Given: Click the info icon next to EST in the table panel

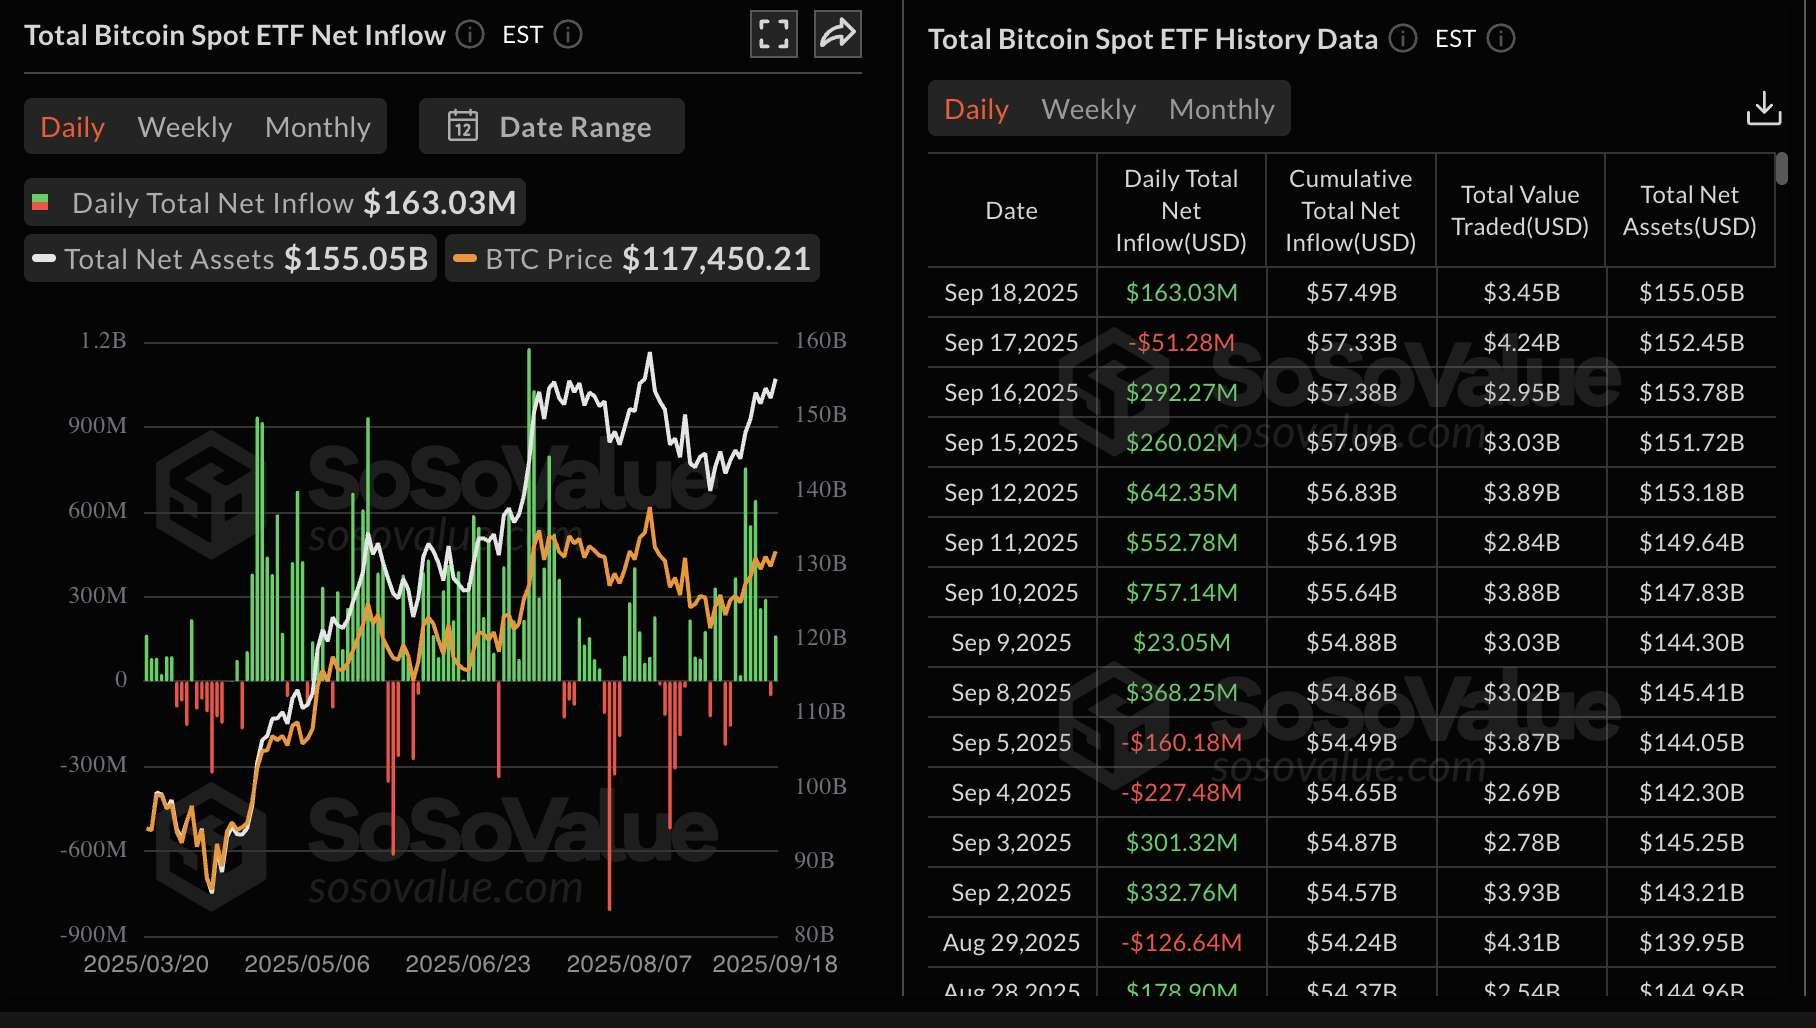Looking at the screenshot, I should [x=1499, y=40].
